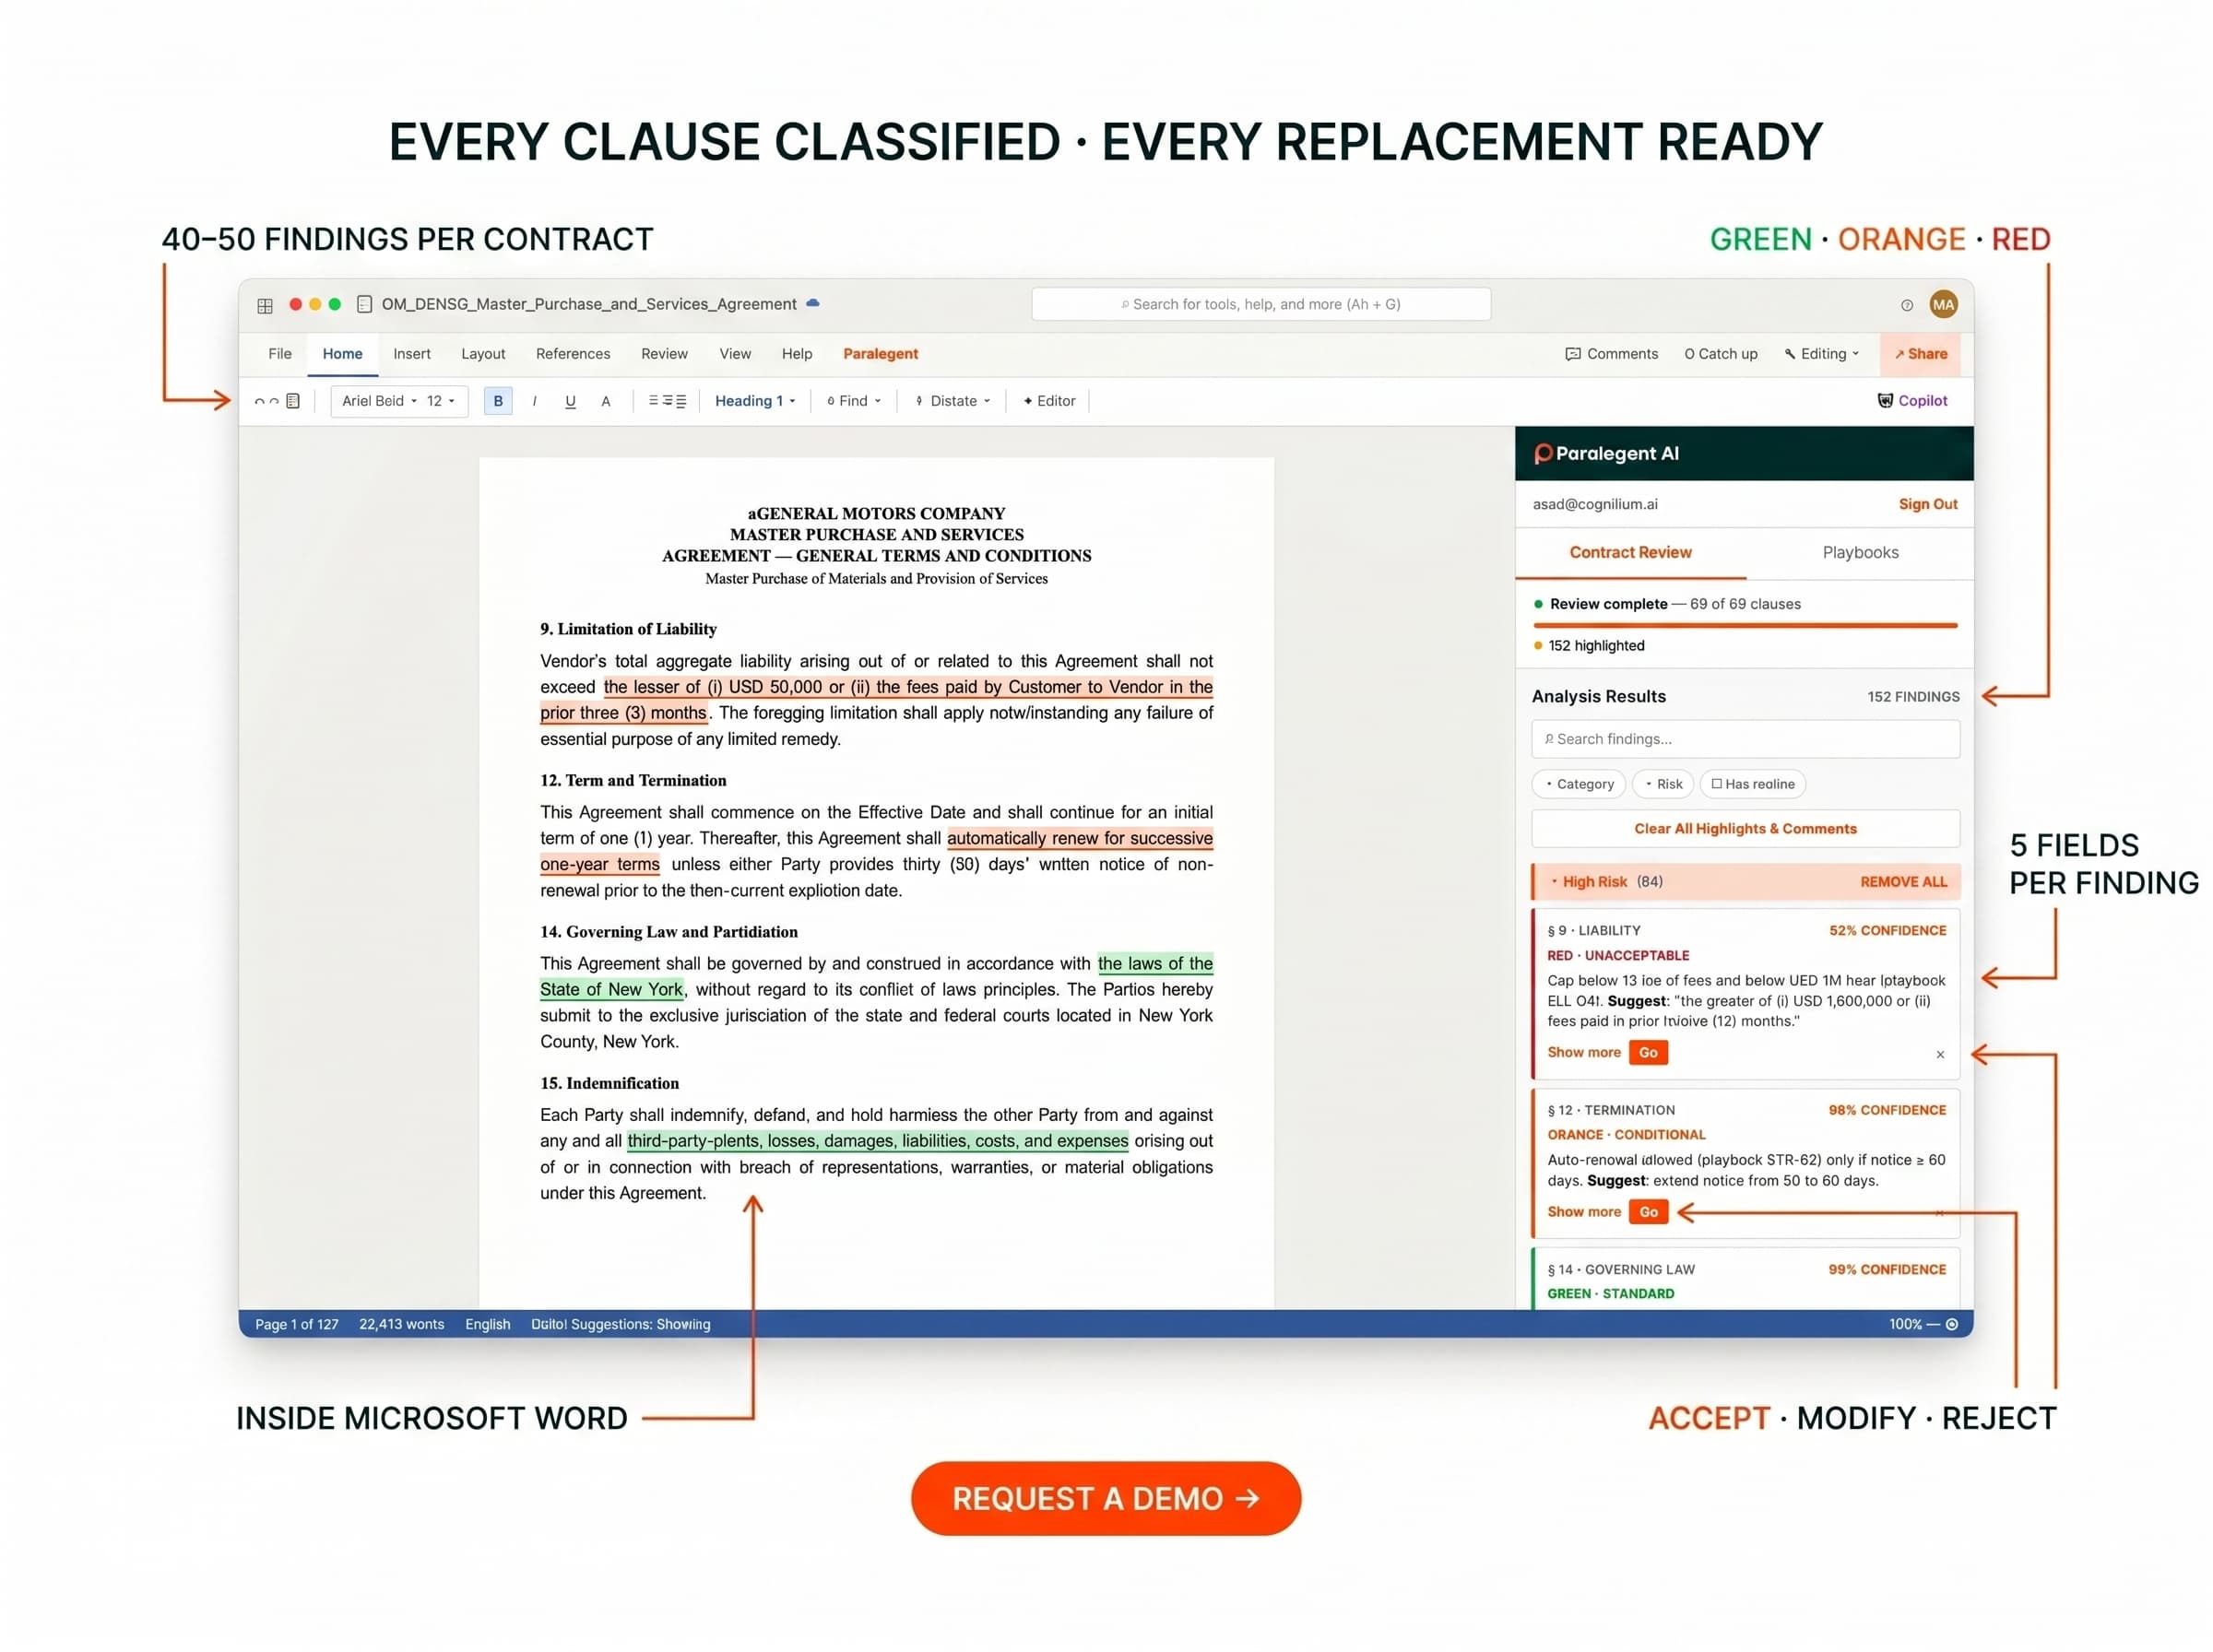Open the Editing mode dropdown
Viewport: 2213px width, 1652px height.
pos(1822,354)
